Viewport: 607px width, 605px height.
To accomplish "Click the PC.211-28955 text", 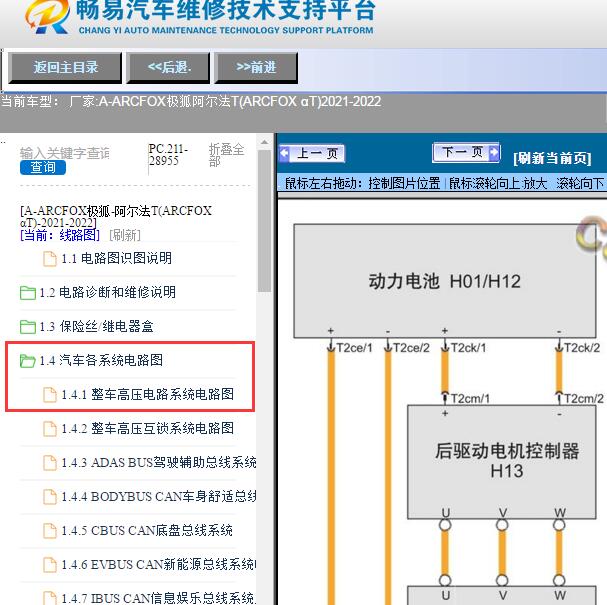I will 168,154.
